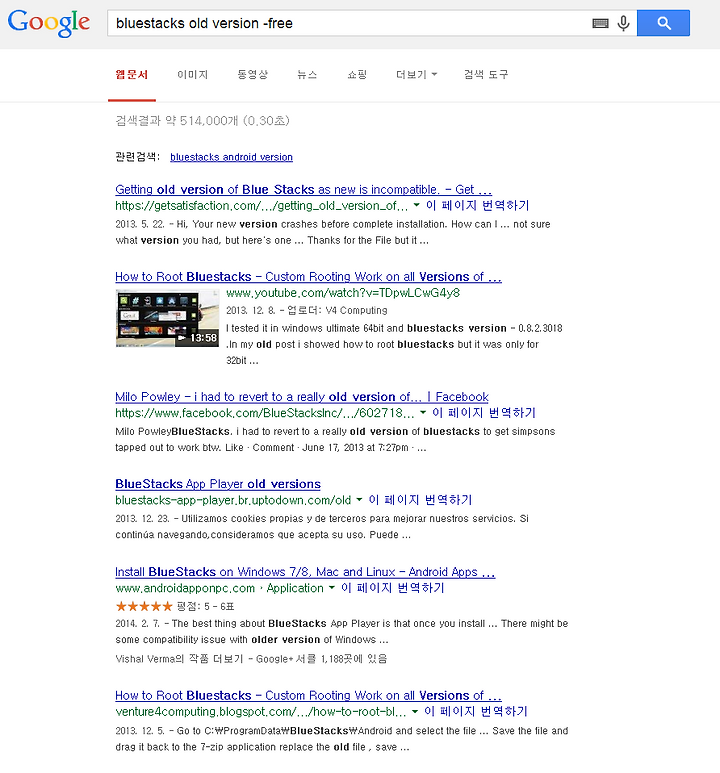Open the on-screen keyboard icon
Viewport: 720px width, 773px height.
click(x=600, y=23)
